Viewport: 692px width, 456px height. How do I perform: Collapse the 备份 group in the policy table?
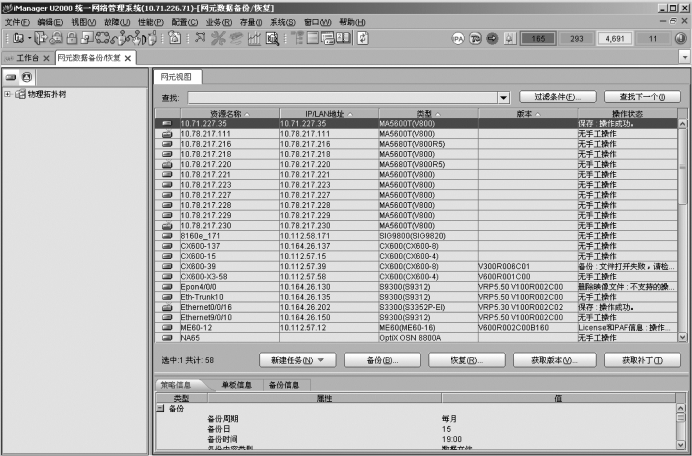click(161, 408)
